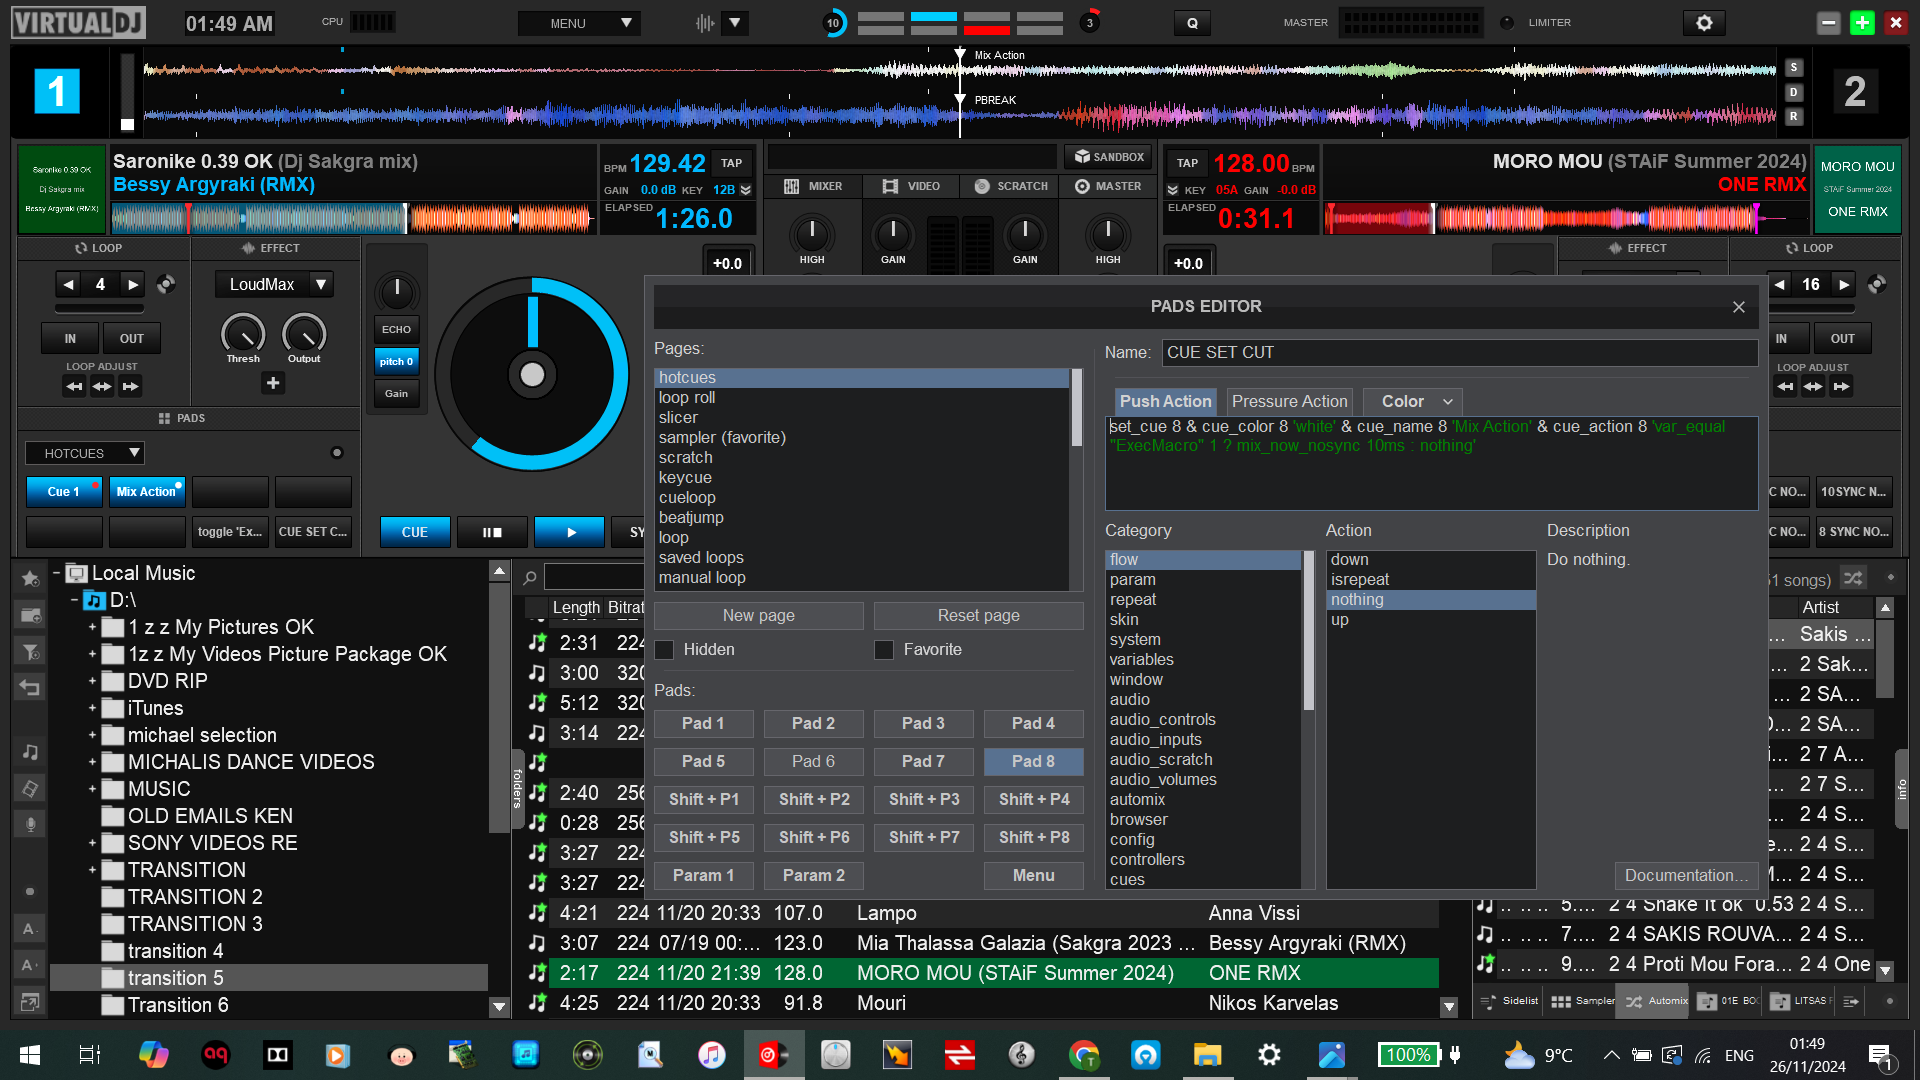Expand the MUSIC folder in tree
The width and height of the screenshot is (1920, 1080).
coord(92,789)
